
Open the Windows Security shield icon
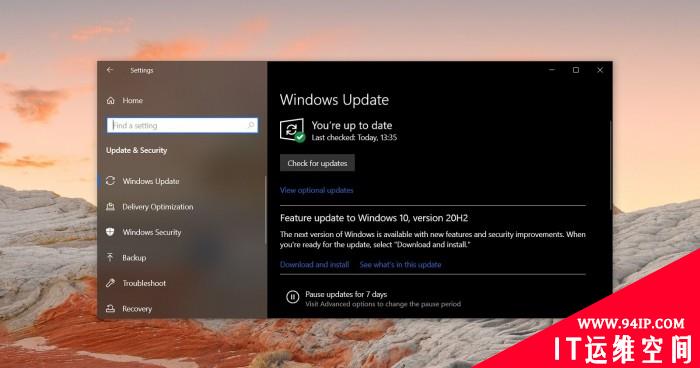tap(110, 232)
